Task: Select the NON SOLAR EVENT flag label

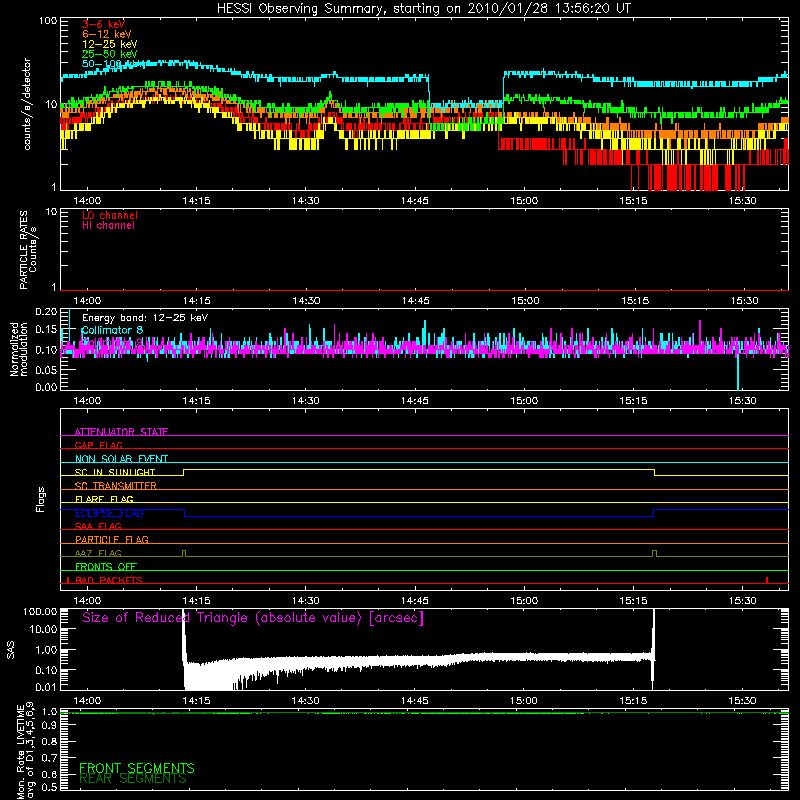Action: coord(121,459)
